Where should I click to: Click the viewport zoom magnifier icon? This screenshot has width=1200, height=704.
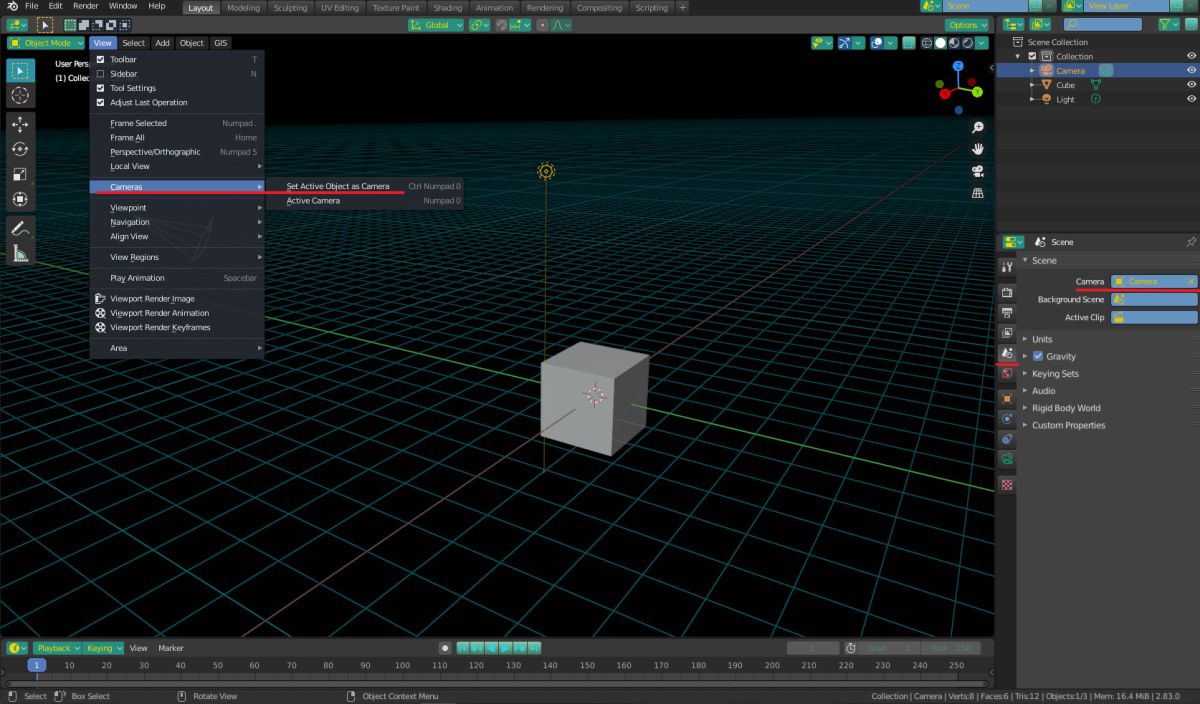tap(978, 127)
